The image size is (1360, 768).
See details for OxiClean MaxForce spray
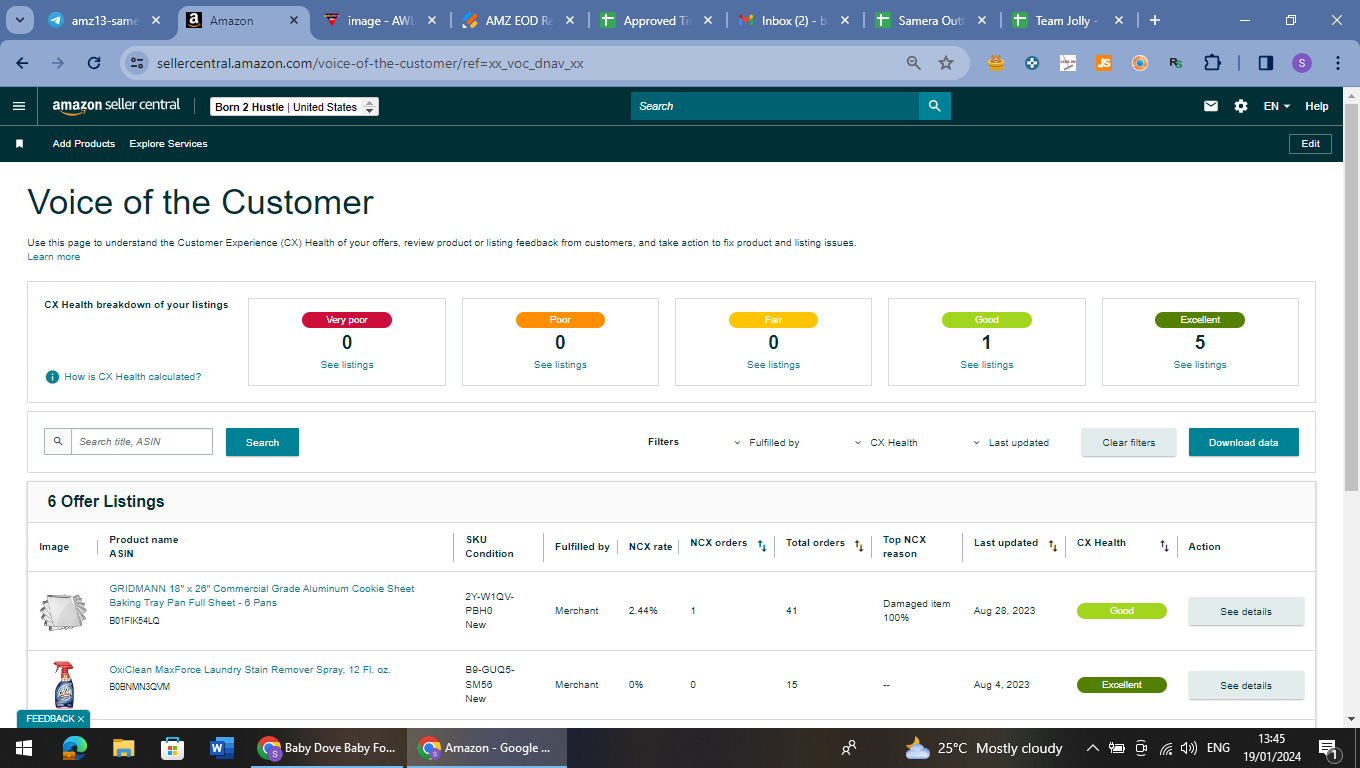click(1246, 685)
